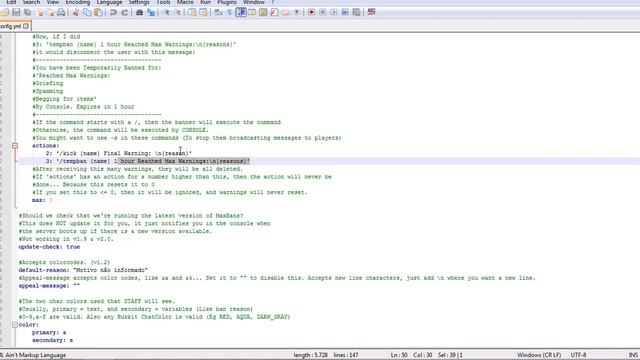Click the 'primary: a' line

tap(49, 333)
